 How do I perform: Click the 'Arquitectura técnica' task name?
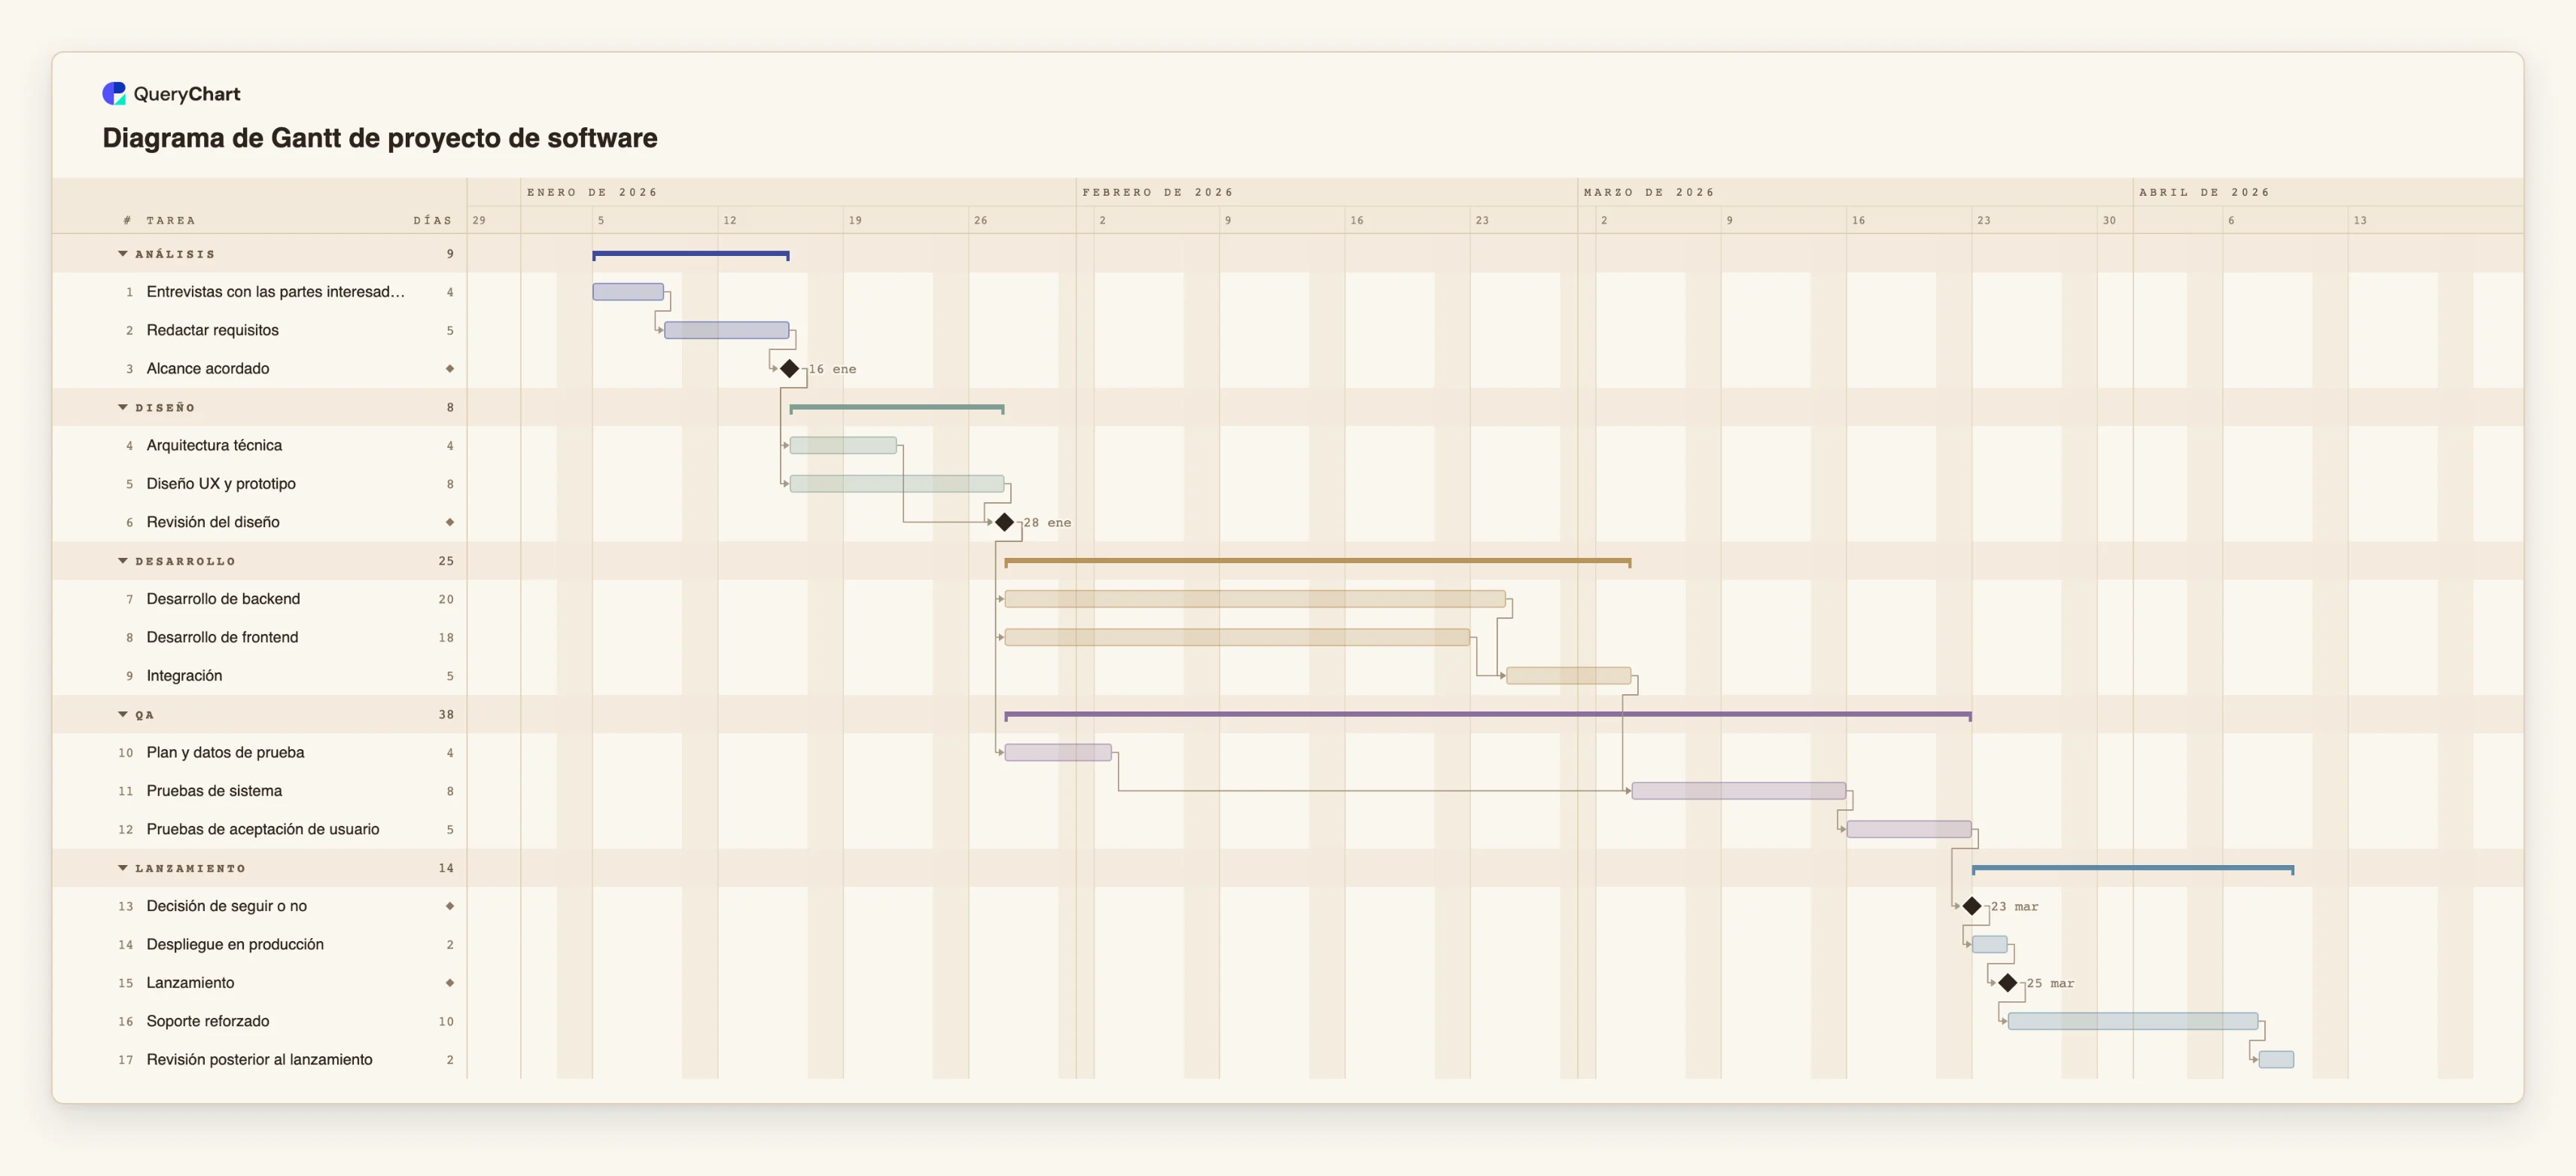pos(214,445)
